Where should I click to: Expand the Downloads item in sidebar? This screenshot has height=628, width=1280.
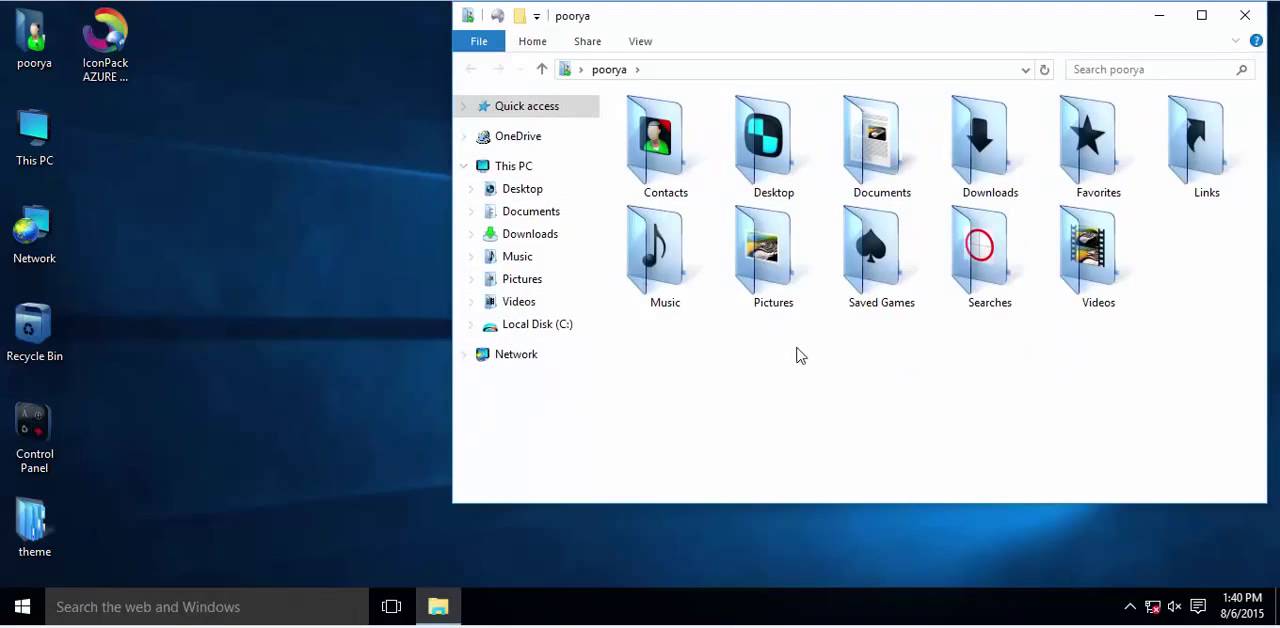click(470, 233)
